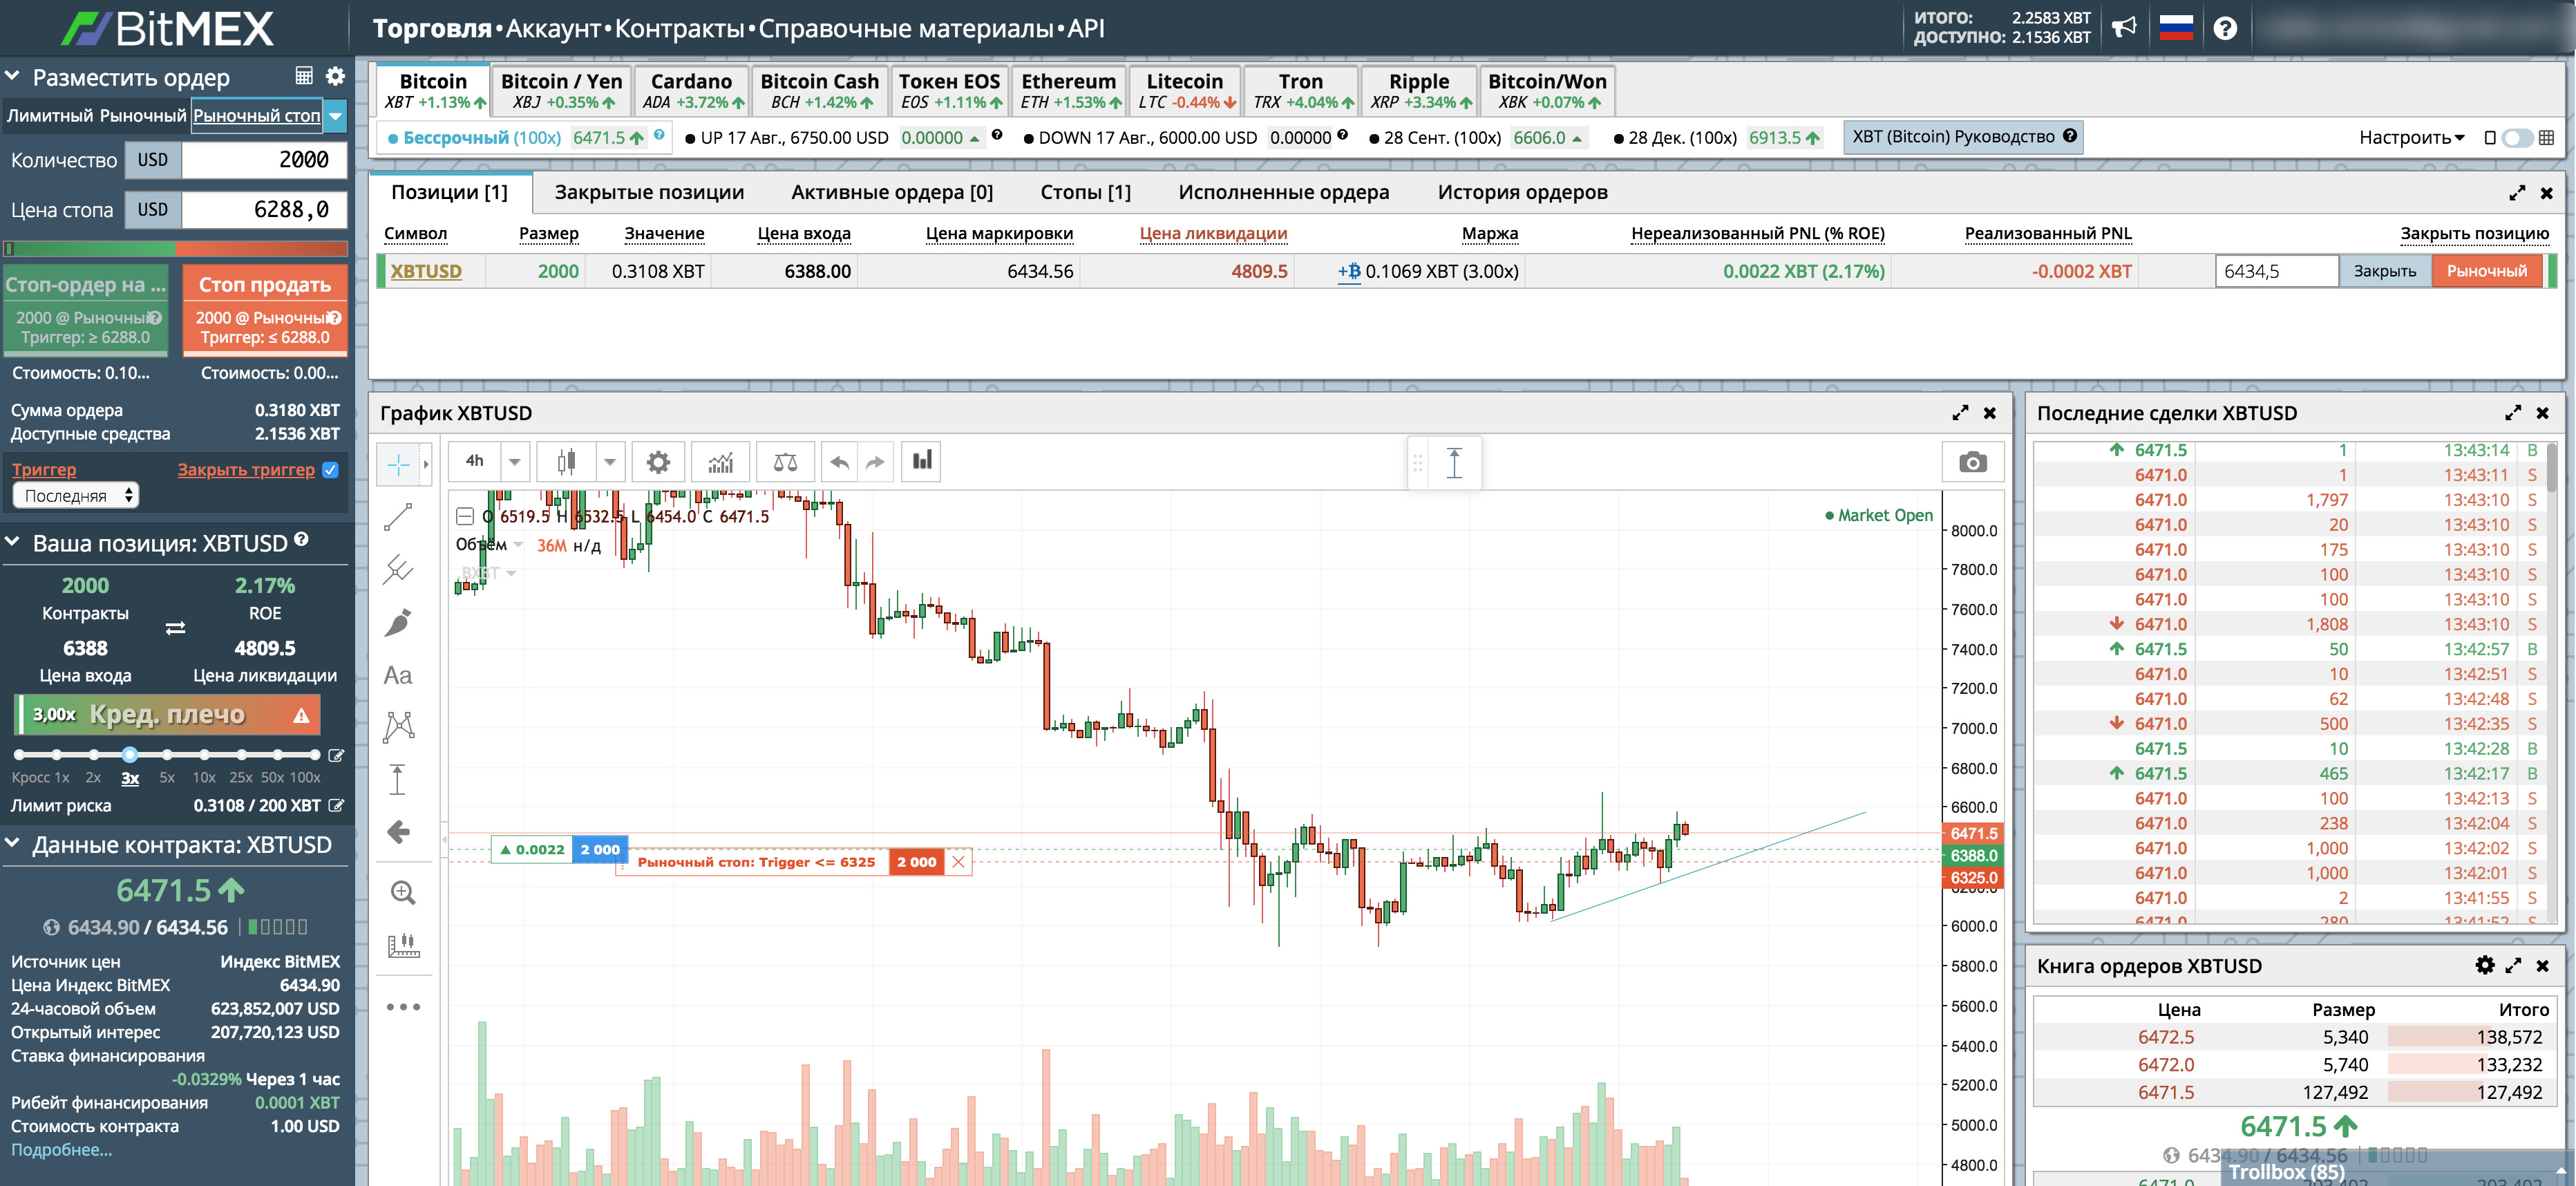This screenshot has height=1186, width=2576.
Task: Expand more drawing tools ellipsis
Action: 403,1006
